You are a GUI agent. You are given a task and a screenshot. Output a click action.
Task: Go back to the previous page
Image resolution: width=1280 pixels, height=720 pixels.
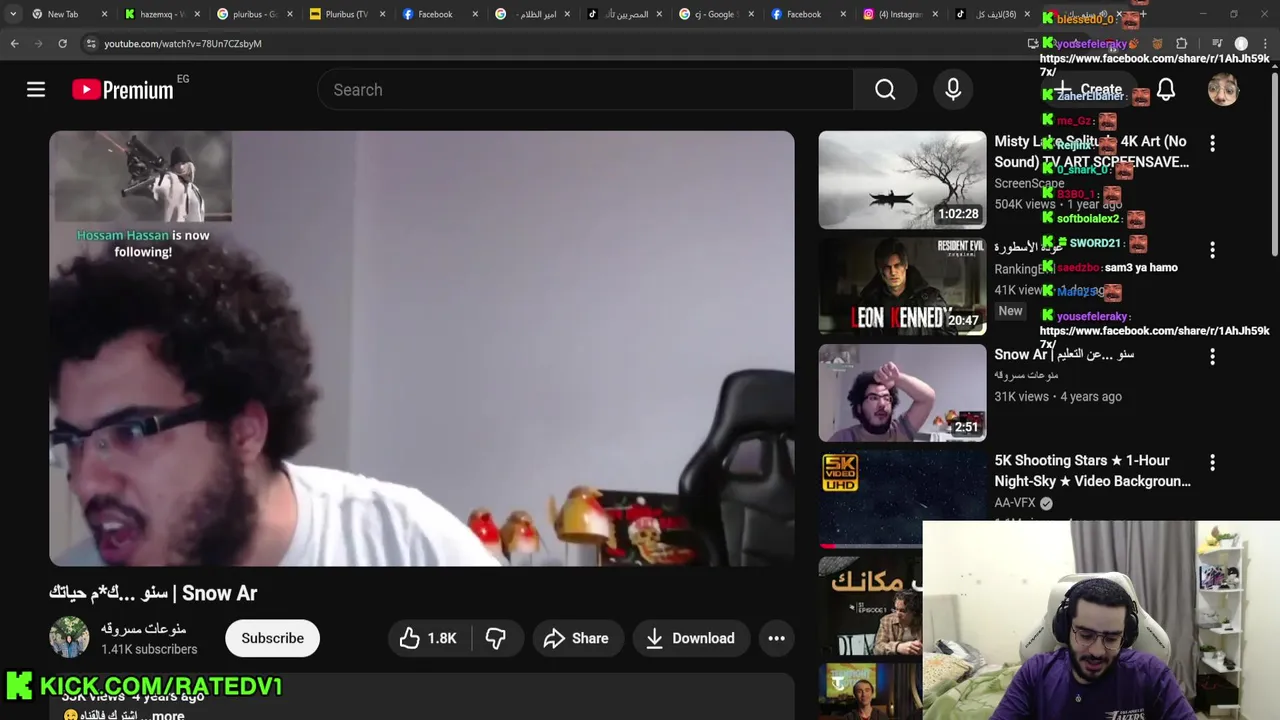click(14, 44)
